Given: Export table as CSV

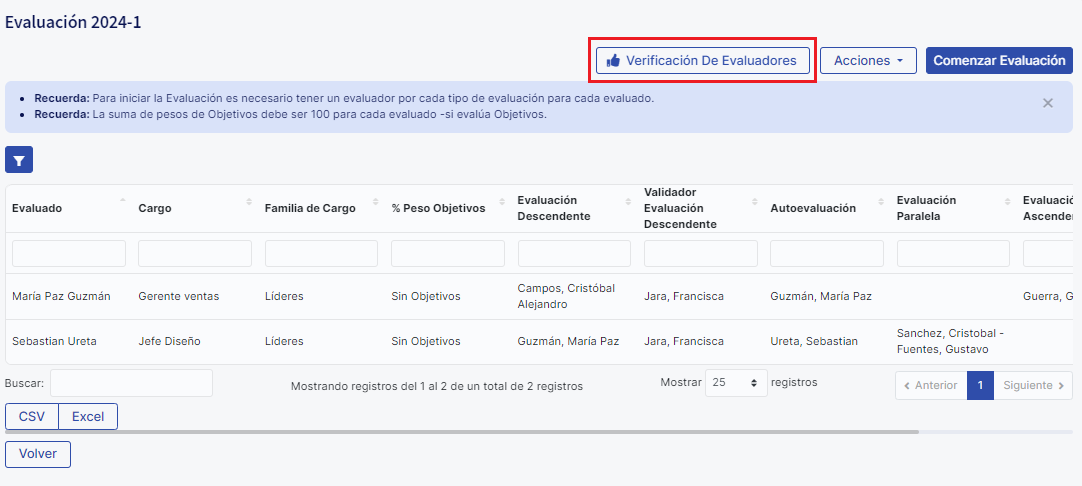Looking at the screenshot, I should (32, 416).
